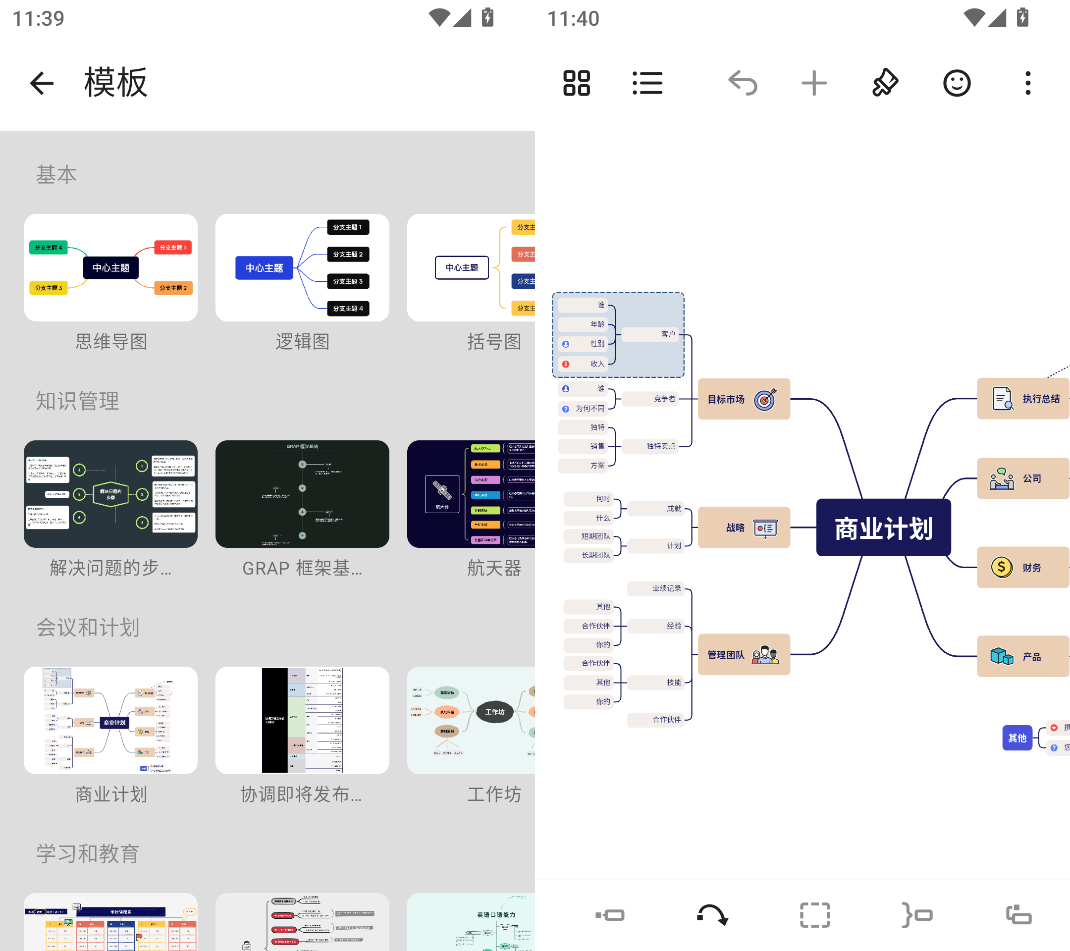1070x951 pixels.
Task: Select the 括号图 template thumbnail
Action: [x=471, y=267]
